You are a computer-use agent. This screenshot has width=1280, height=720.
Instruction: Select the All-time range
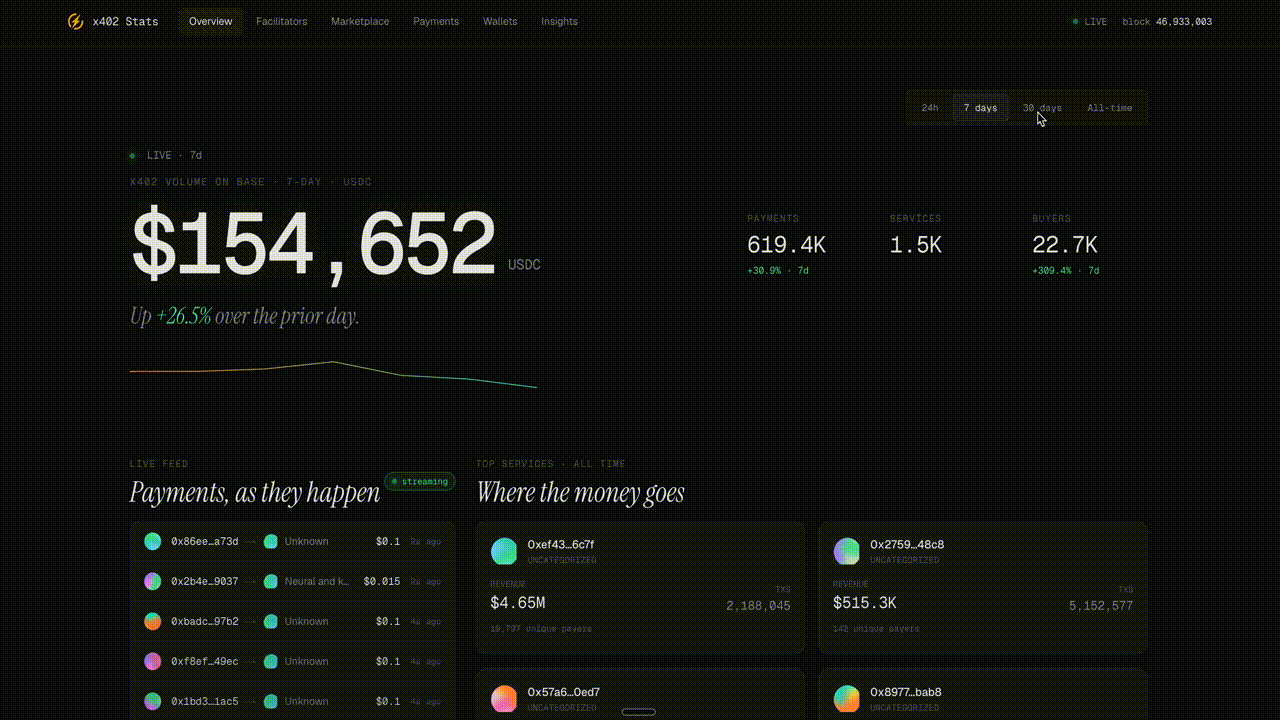click(x=1110, y=108)
